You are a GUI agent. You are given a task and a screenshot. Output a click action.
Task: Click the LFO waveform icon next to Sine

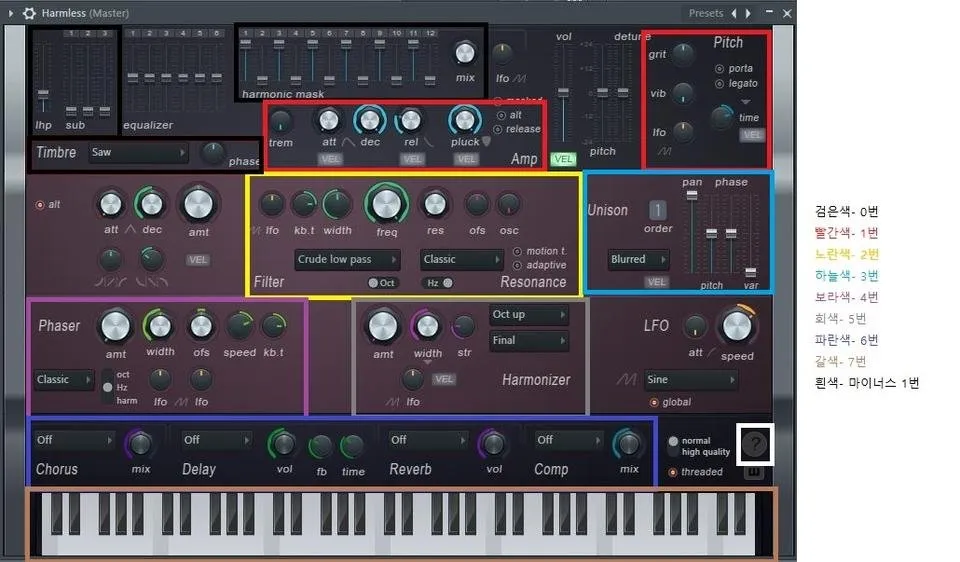click(x=626, y=380)
